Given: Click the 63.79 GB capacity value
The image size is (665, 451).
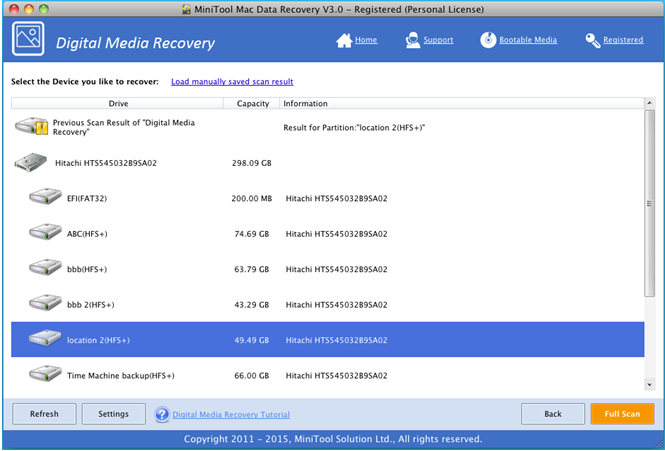Looking at the screenshot, I should (x=251, y=269).
